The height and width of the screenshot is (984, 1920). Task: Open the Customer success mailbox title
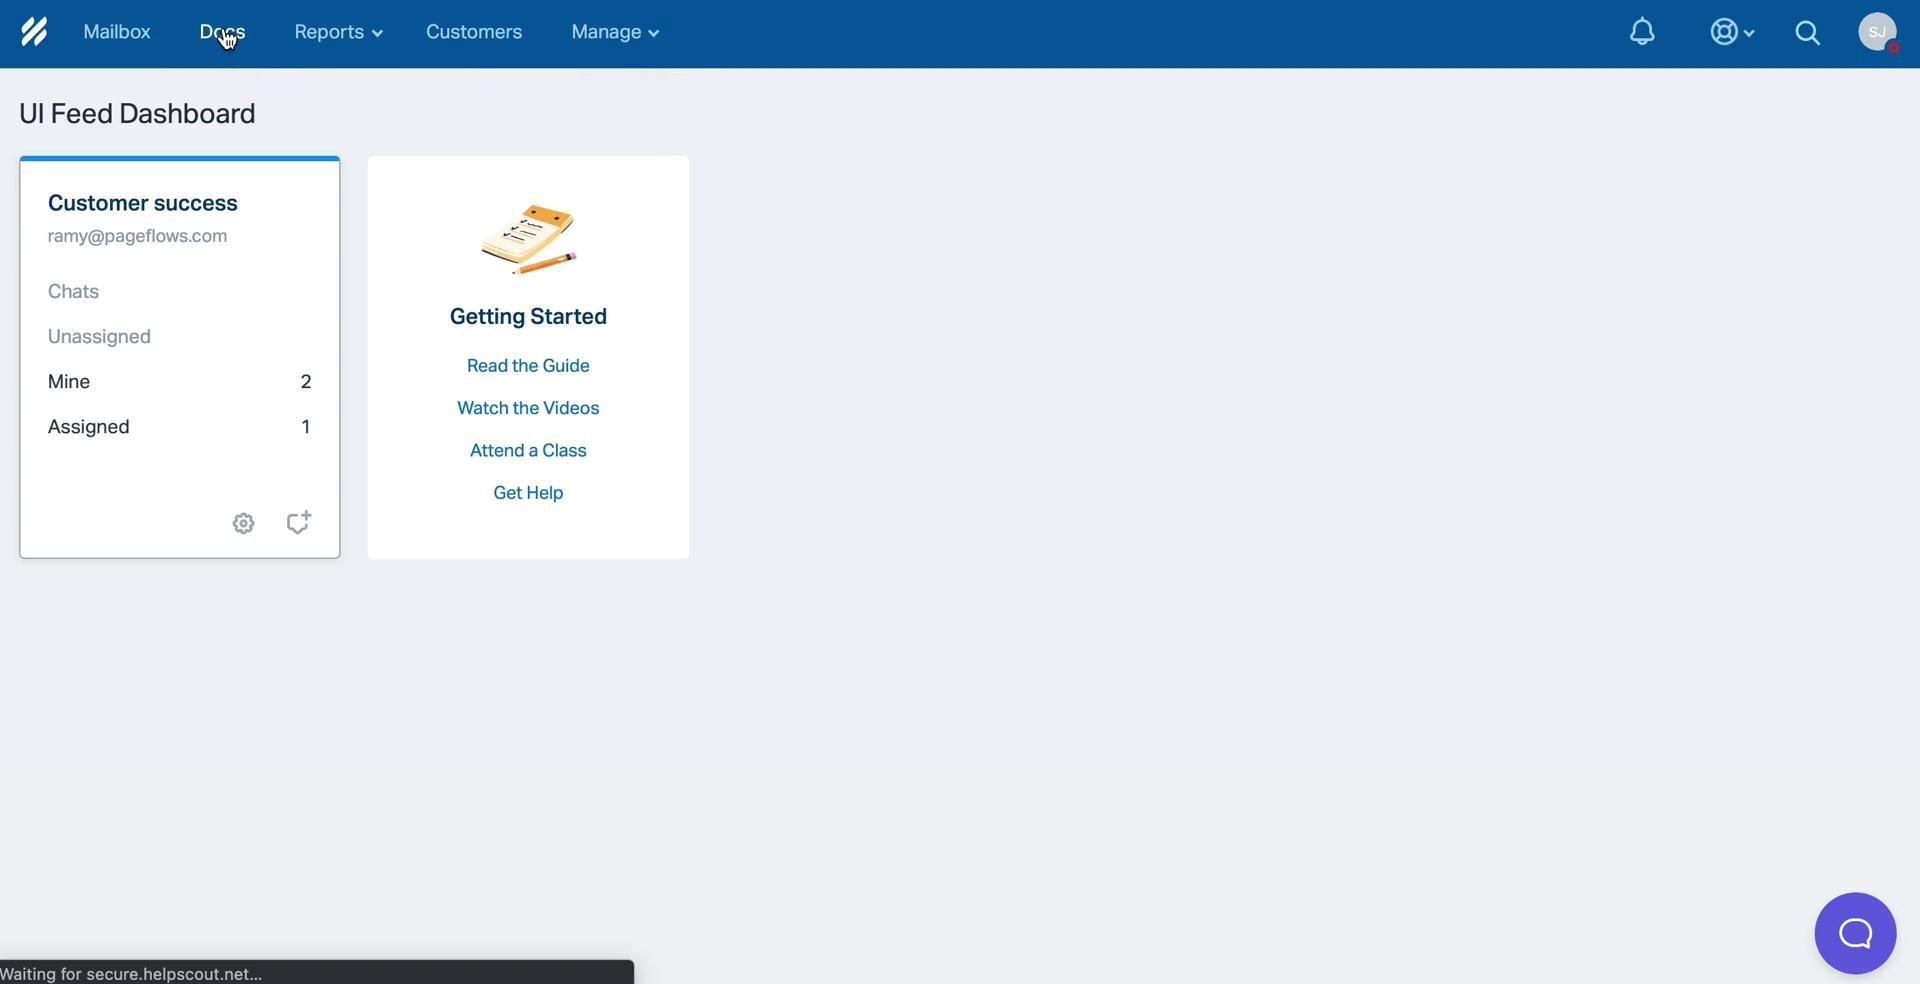[143, 203]
